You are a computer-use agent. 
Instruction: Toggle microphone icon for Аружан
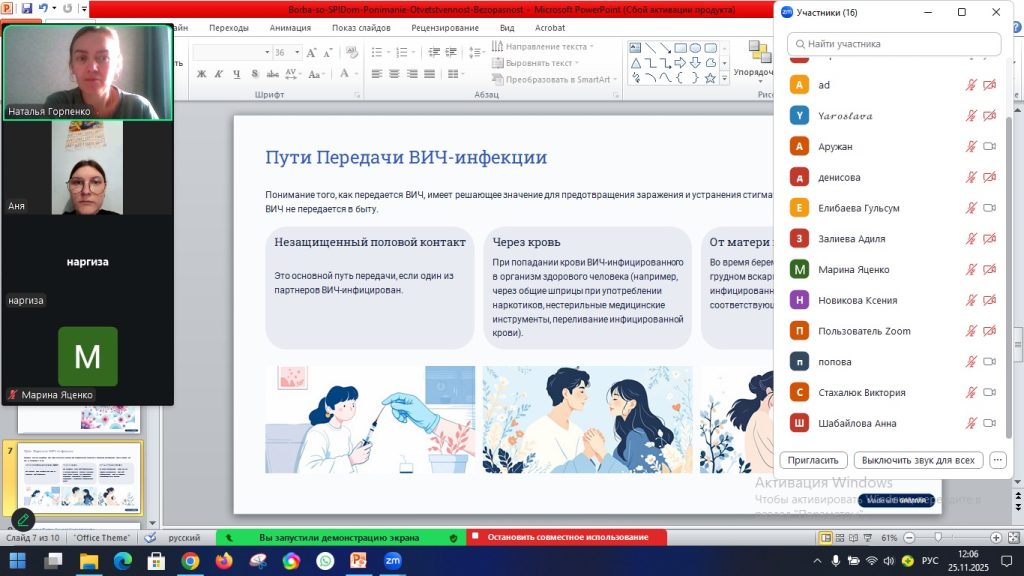970,146
